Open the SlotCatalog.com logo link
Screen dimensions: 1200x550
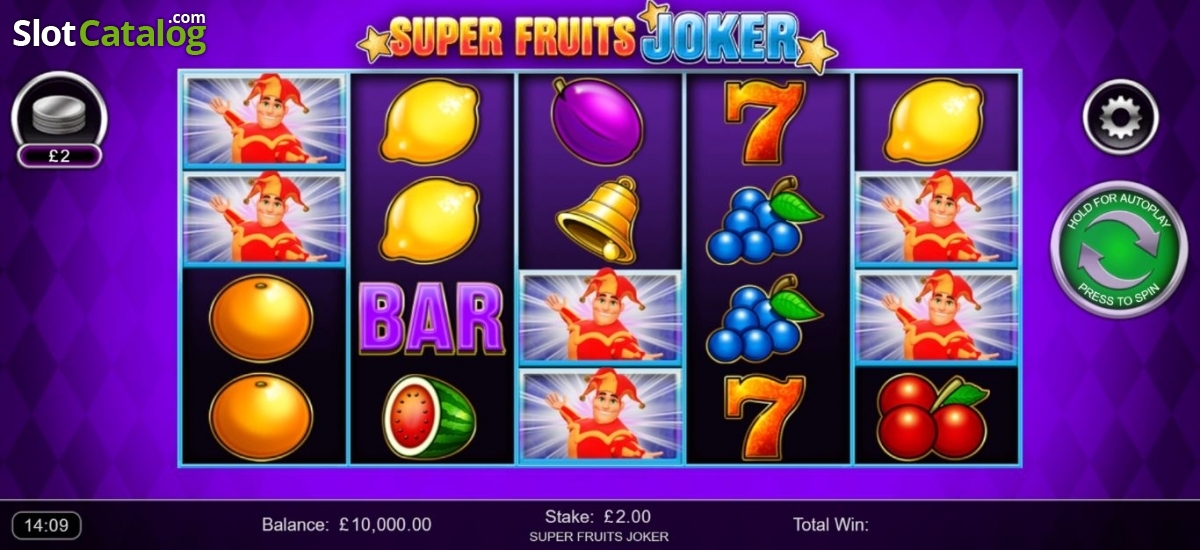(109, 32)
